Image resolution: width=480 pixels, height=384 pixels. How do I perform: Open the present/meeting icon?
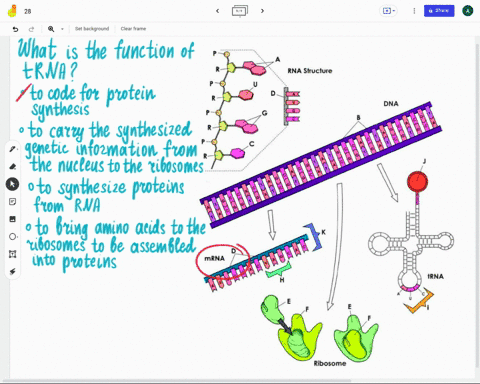387,11
